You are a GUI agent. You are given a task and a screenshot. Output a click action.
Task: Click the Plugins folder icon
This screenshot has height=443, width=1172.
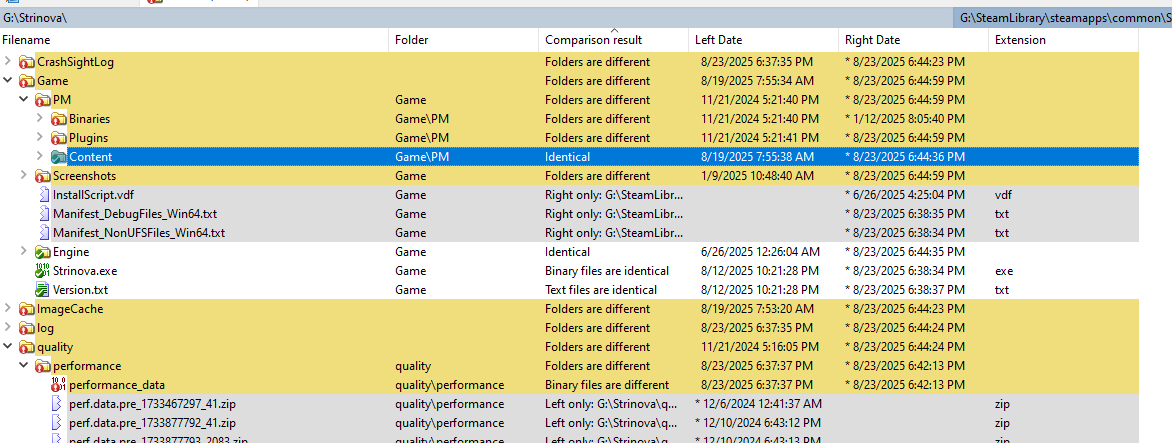pyautogui.click(x=58, y=137)
